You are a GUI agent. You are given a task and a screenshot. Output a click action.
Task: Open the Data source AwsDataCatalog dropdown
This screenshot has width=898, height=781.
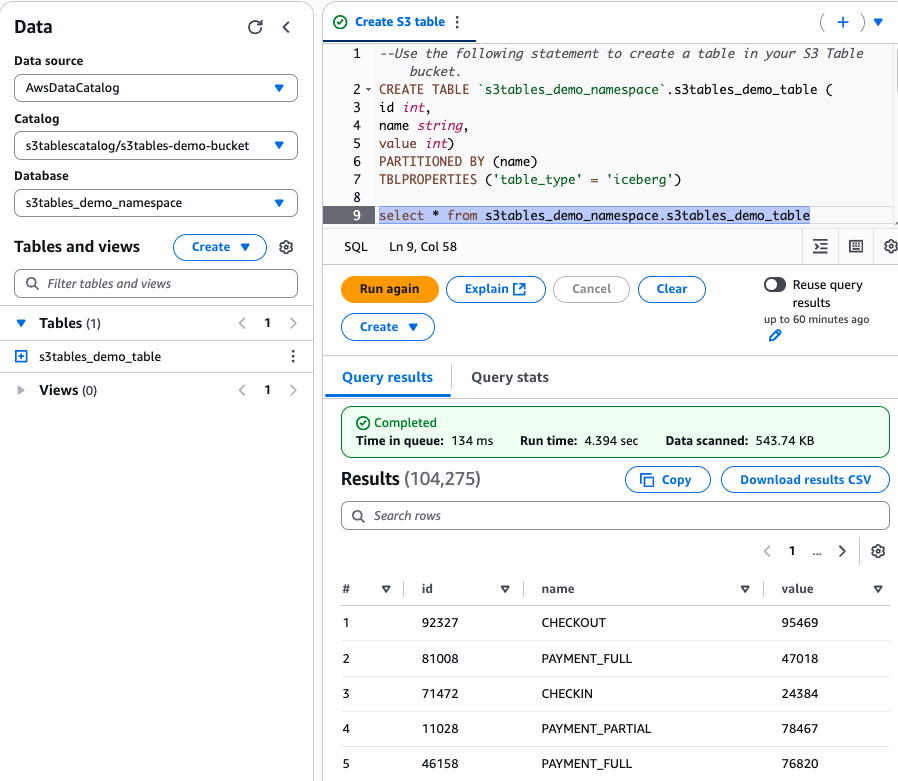tap(156, 88)
